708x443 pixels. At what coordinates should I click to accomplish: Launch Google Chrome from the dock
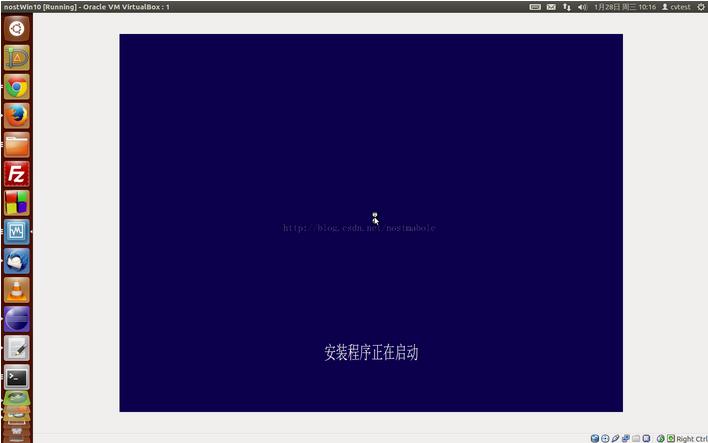(x=17, y=87)
